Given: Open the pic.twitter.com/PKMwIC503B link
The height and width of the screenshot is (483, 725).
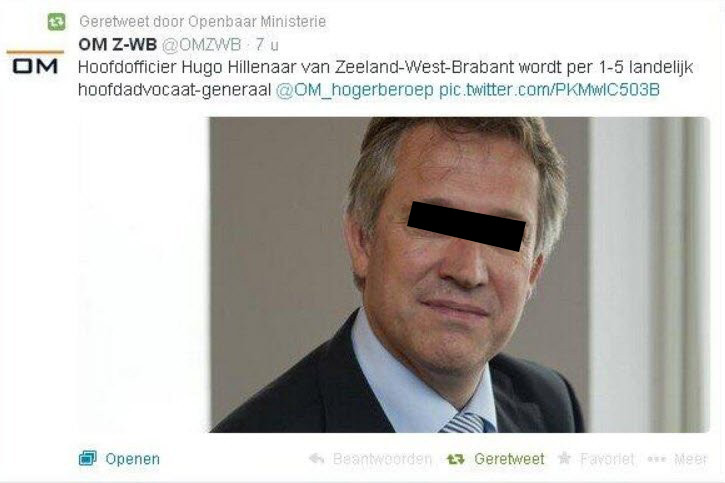Looking at the screenshot, I should point(549,90).
